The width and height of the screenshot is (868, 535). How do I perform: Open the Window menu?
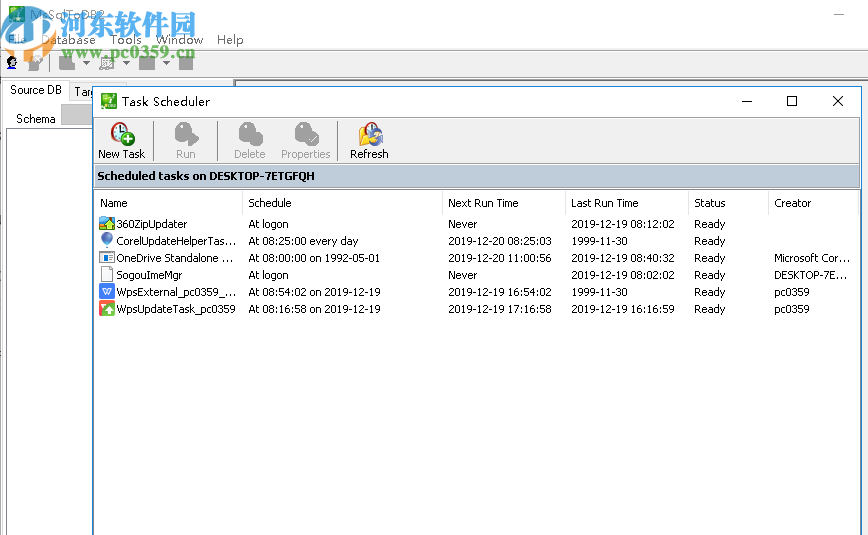(x=179, y=40)
